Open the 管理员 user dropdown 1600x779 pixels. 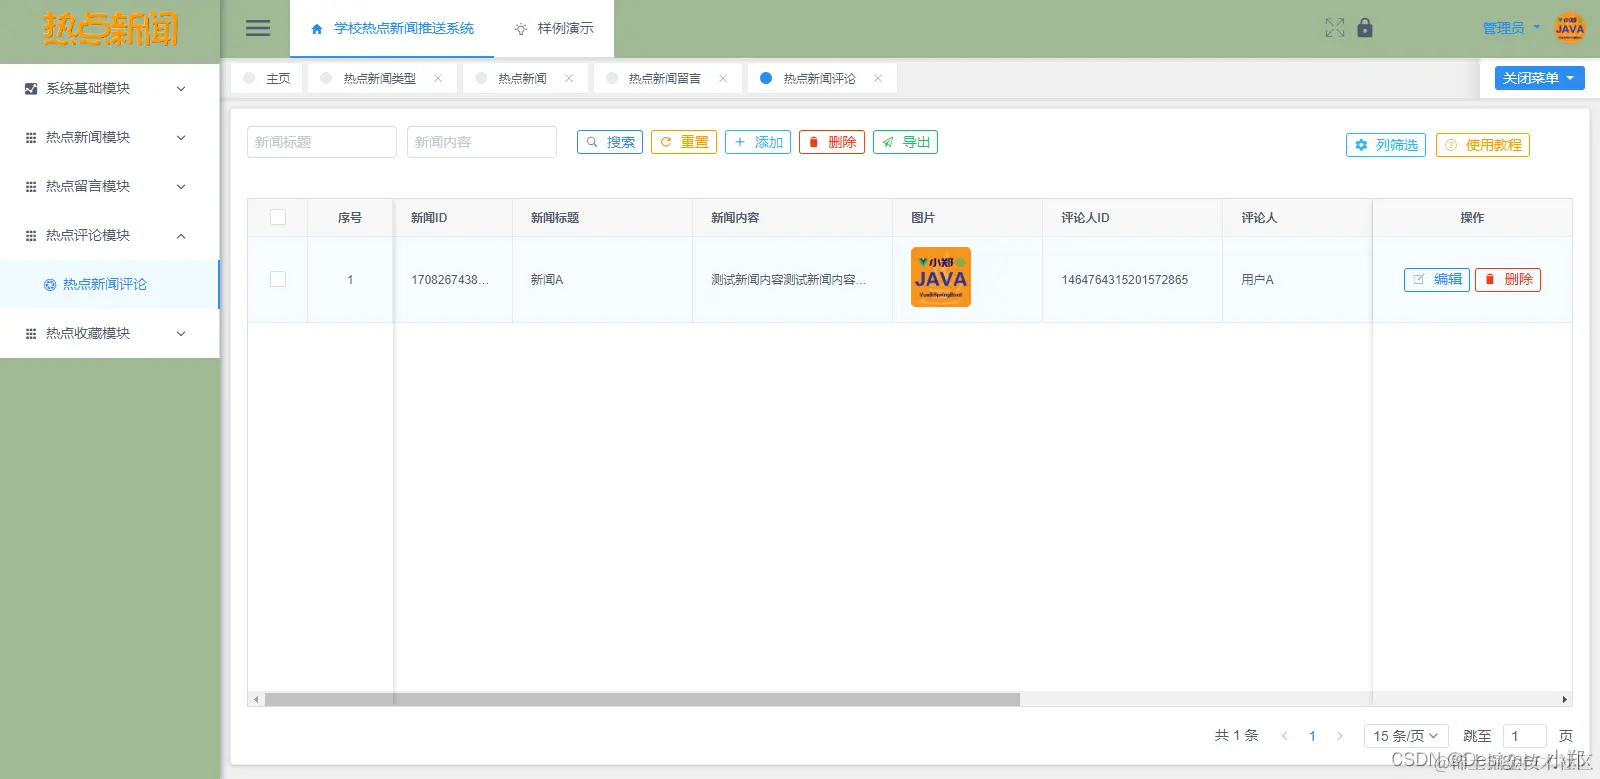coord(1511,28)
